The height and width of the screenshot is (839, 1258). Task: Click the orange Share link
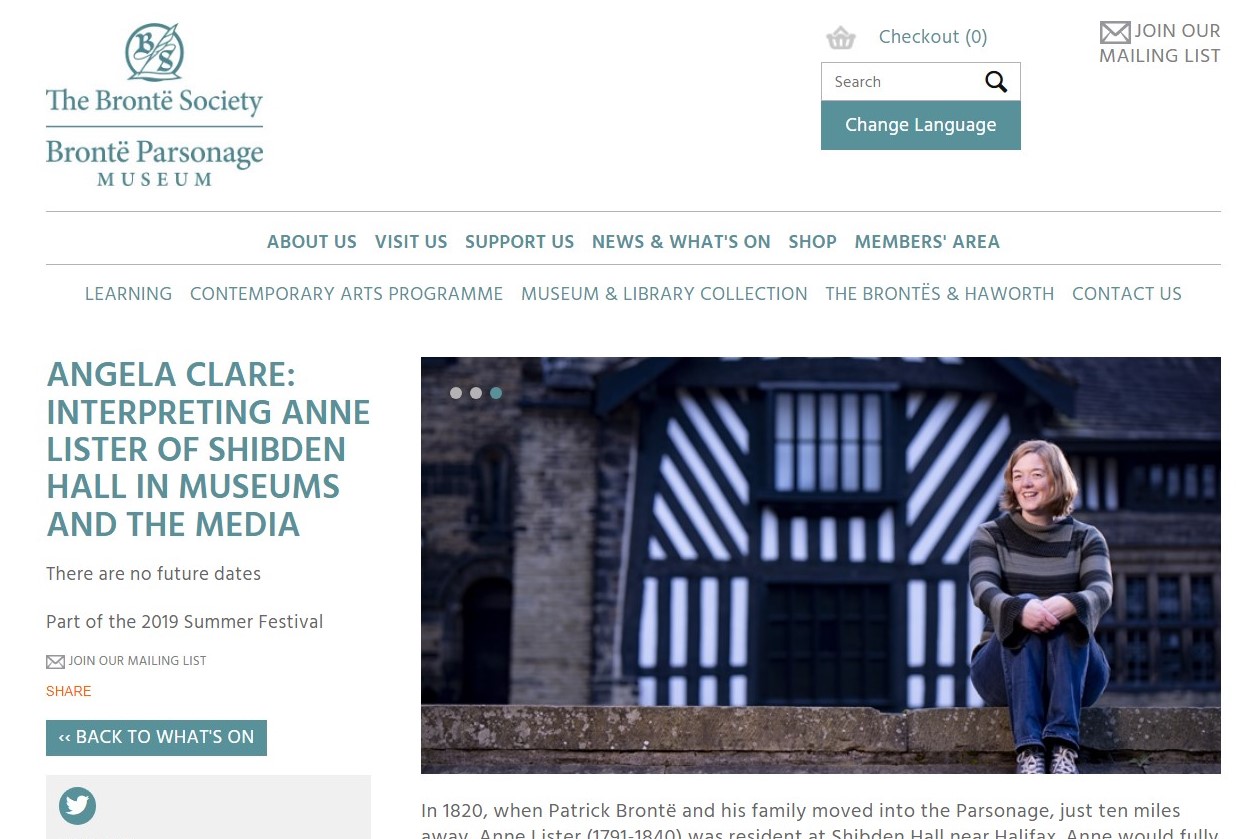tap(68, 691)
